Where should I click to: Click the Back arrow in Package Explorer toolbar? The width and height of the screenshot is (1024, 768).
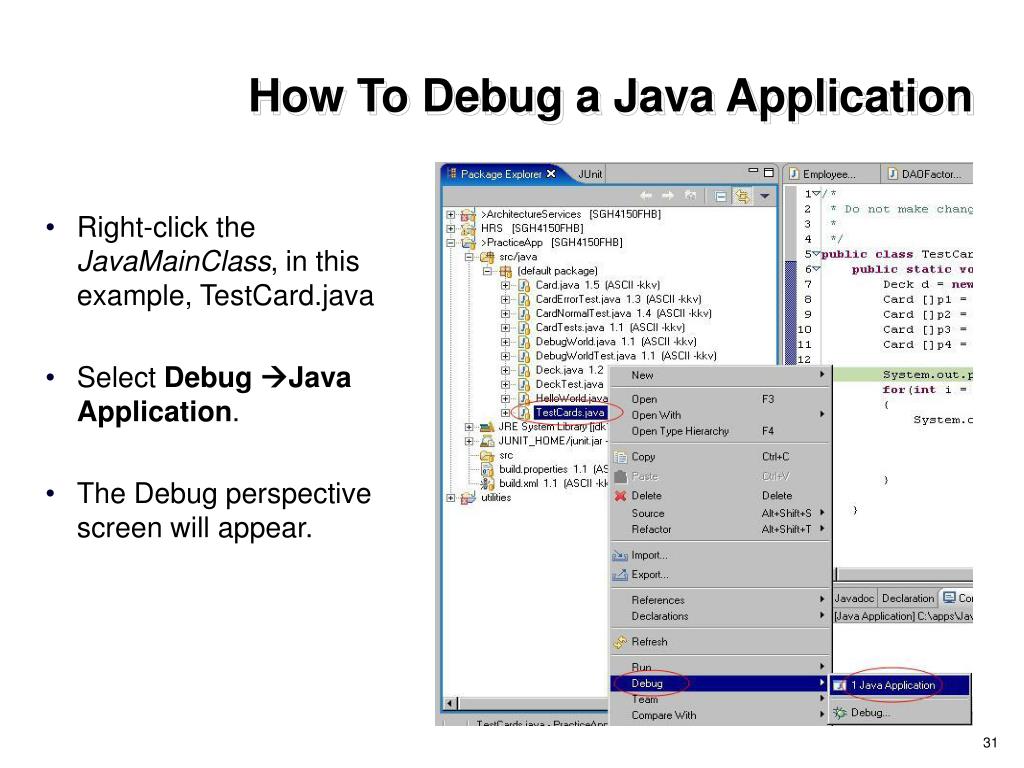coord(646,196)
